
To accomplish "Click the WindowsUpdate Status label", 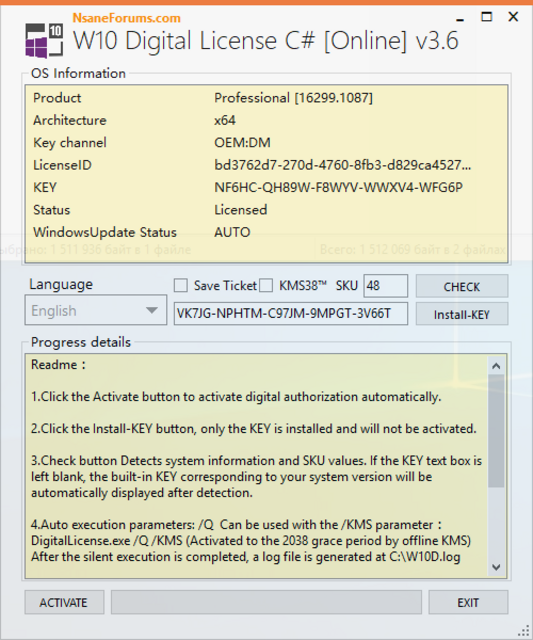I will coord(105,232).
